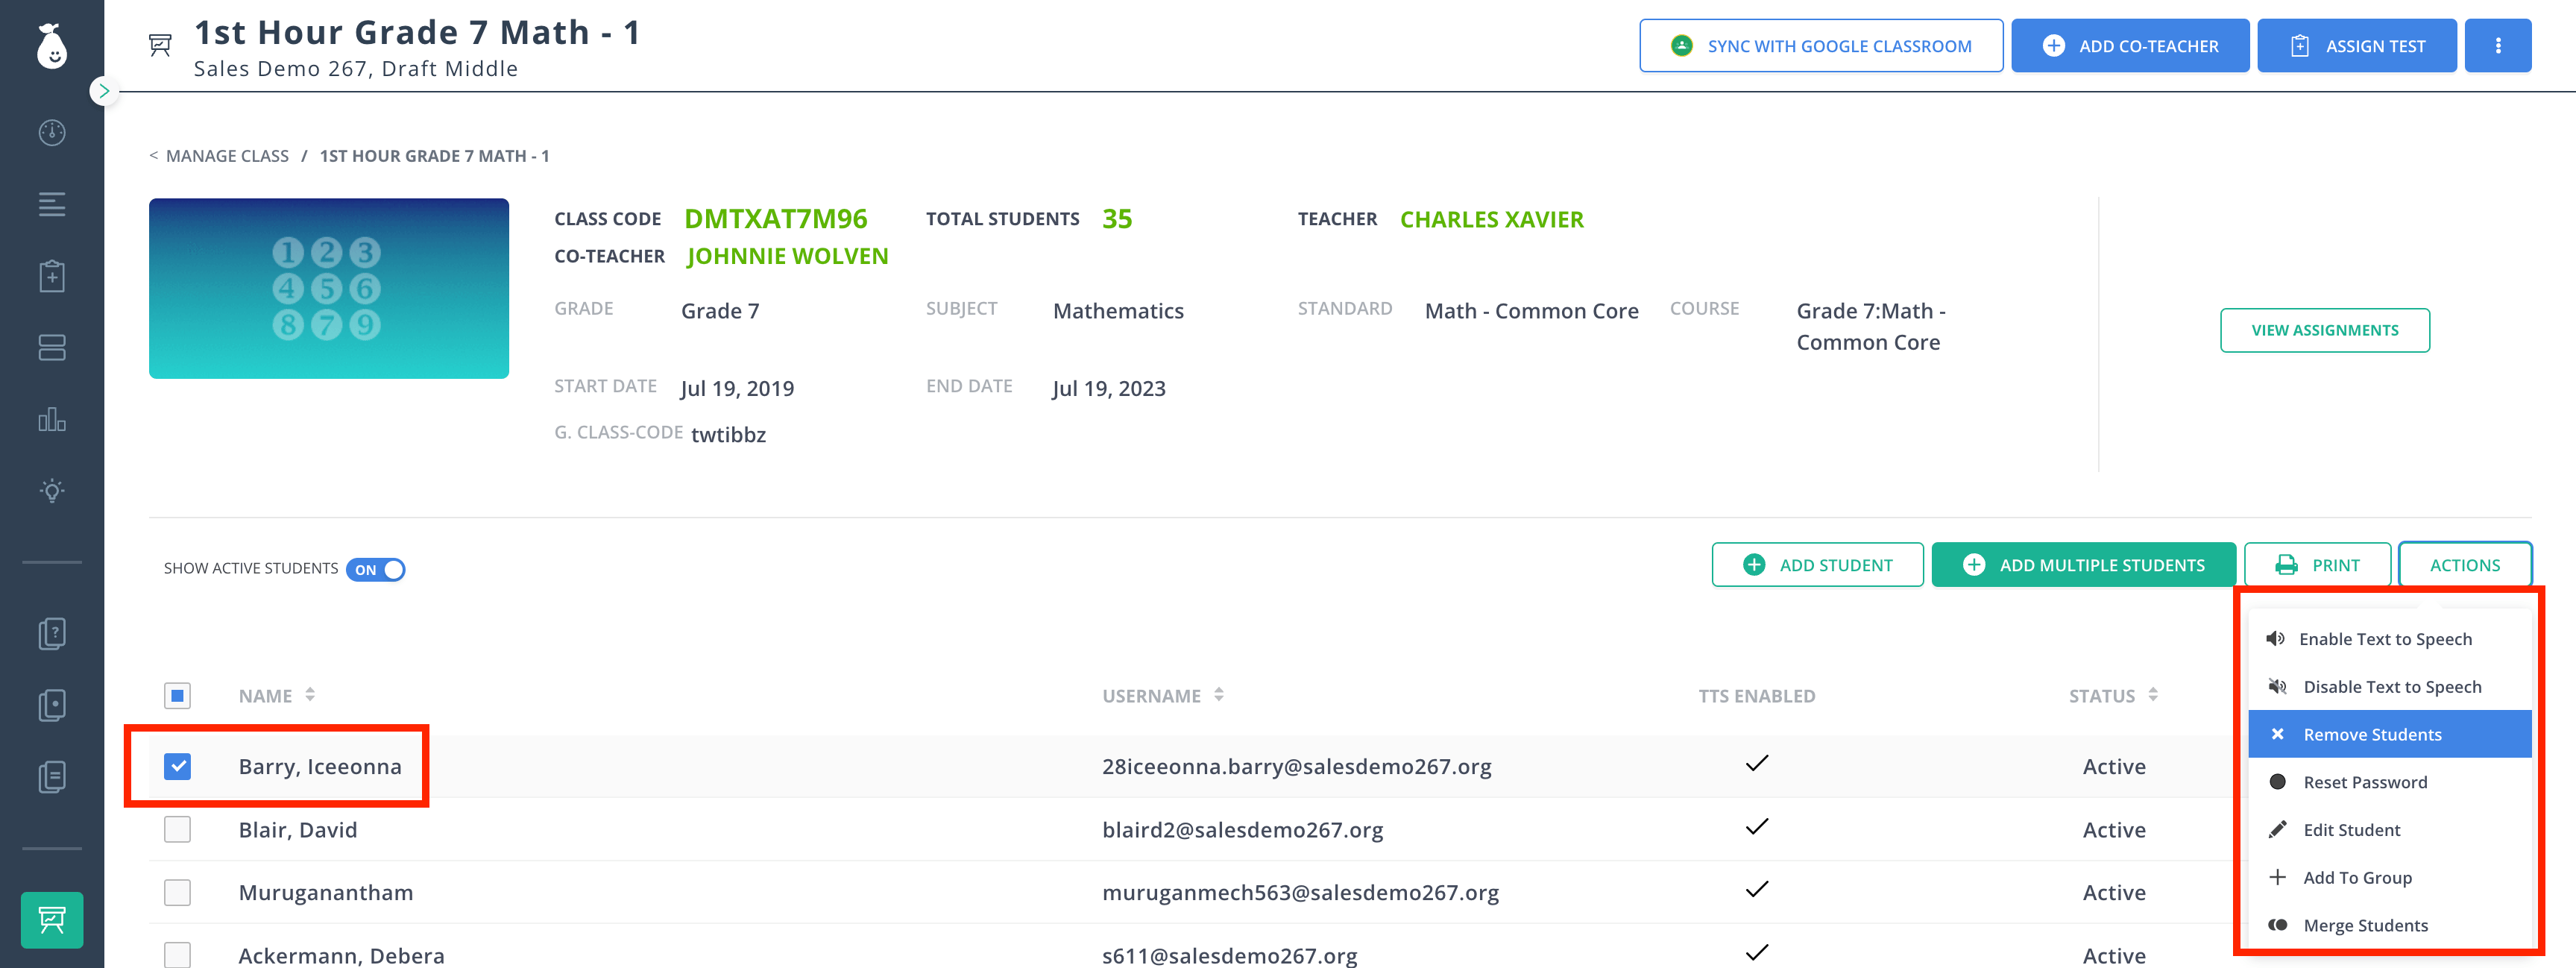The height and width of the screenshot is (968, 2576).
Task: Choose Disable Text to Speech from Actions menu
Action: [2390, 687]
